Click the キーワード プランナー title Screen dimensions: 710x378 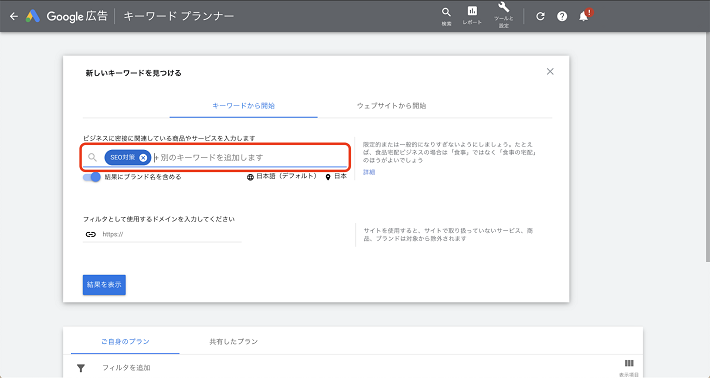click(179, 16)
